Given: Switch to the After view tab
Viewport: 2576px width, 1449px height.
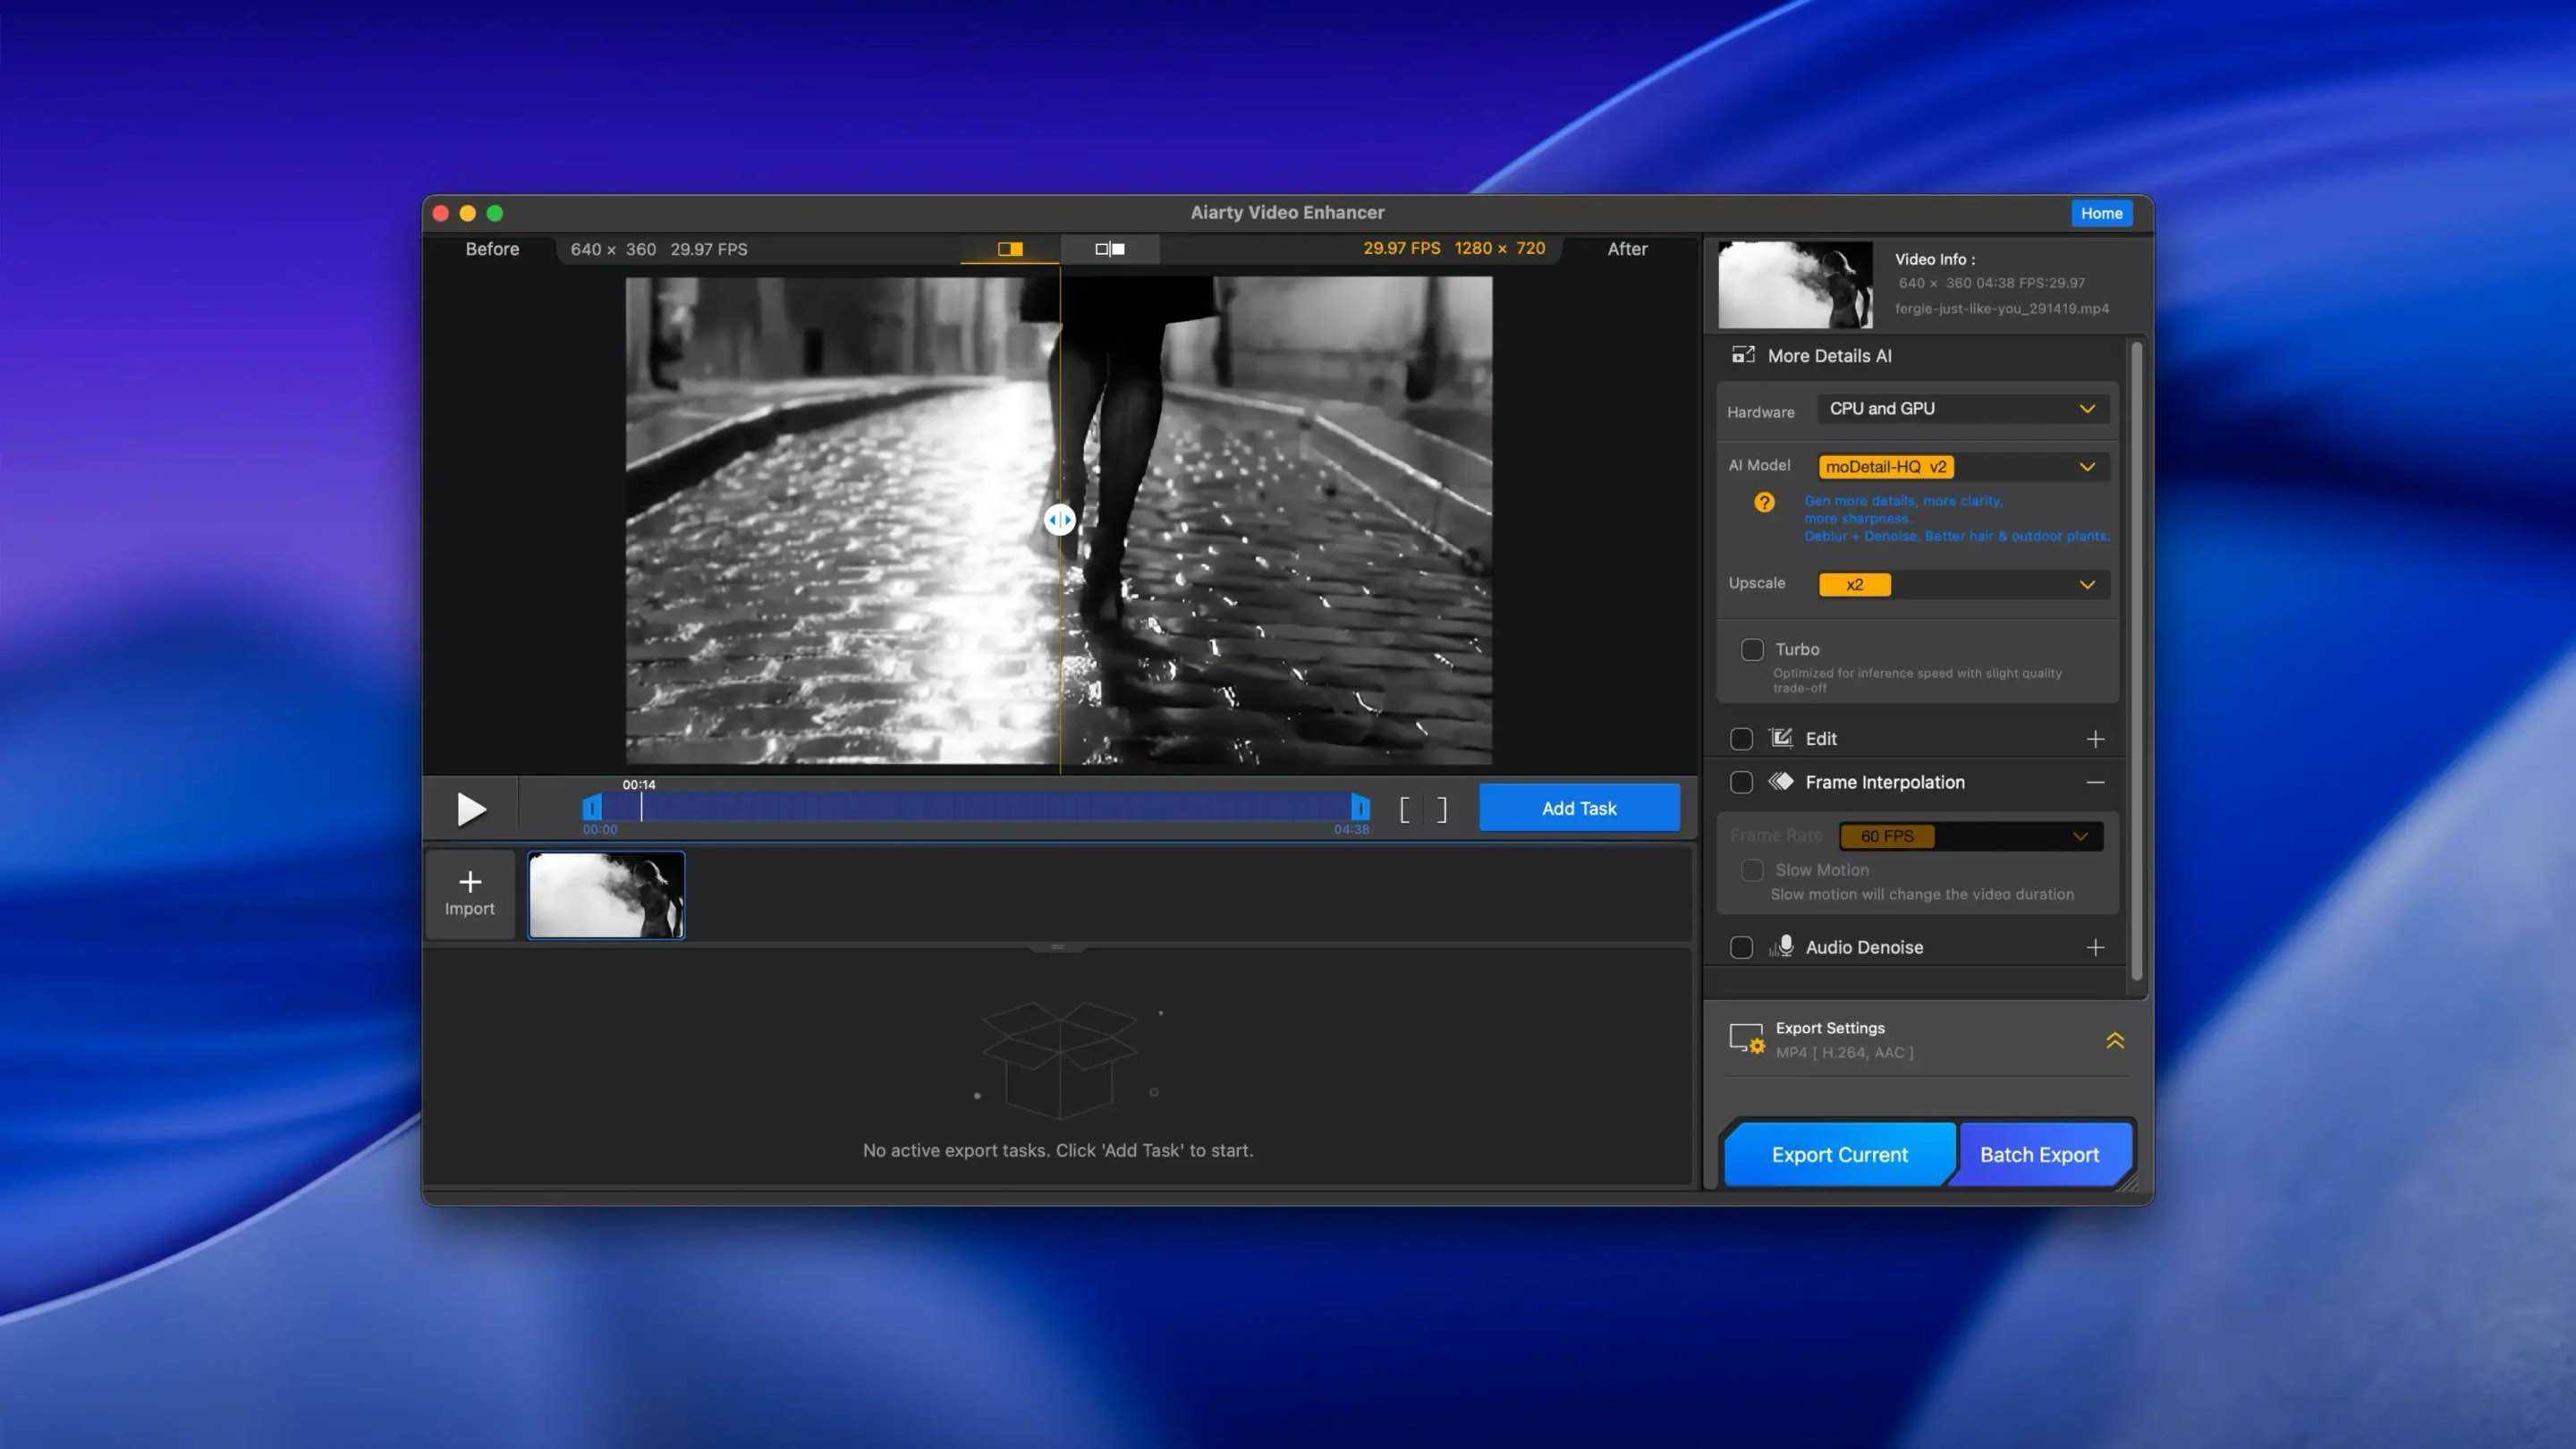Looking at the screenshot, I should (x=1627, y=249).
